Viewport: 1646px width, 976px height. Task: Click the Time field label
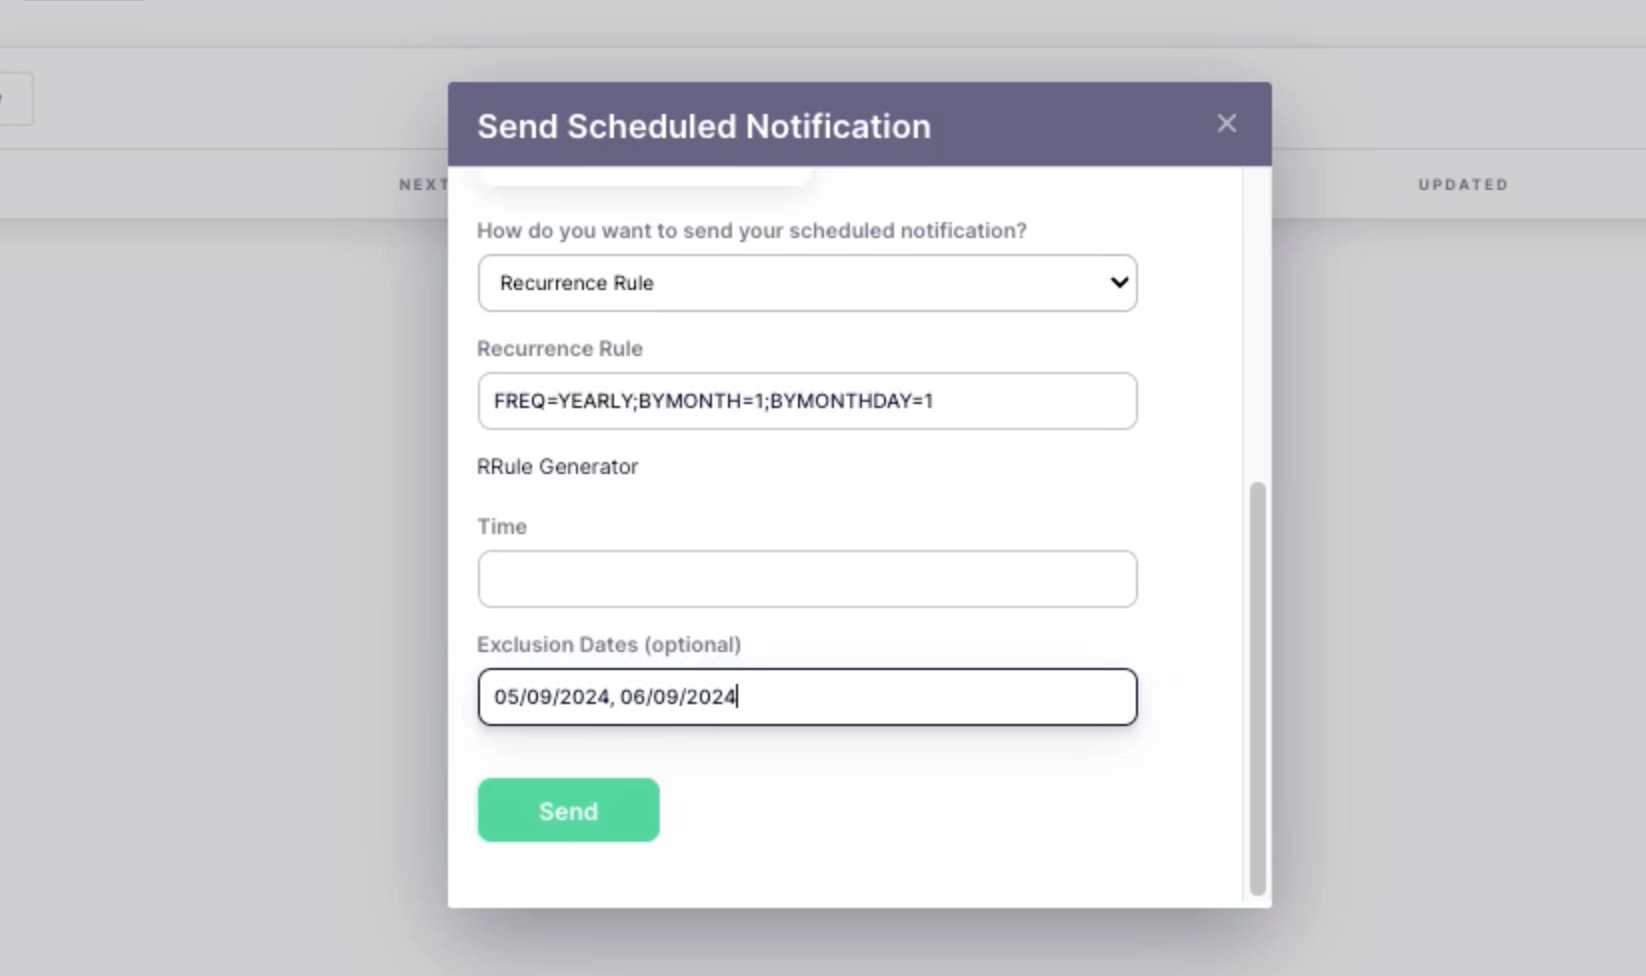501,527
